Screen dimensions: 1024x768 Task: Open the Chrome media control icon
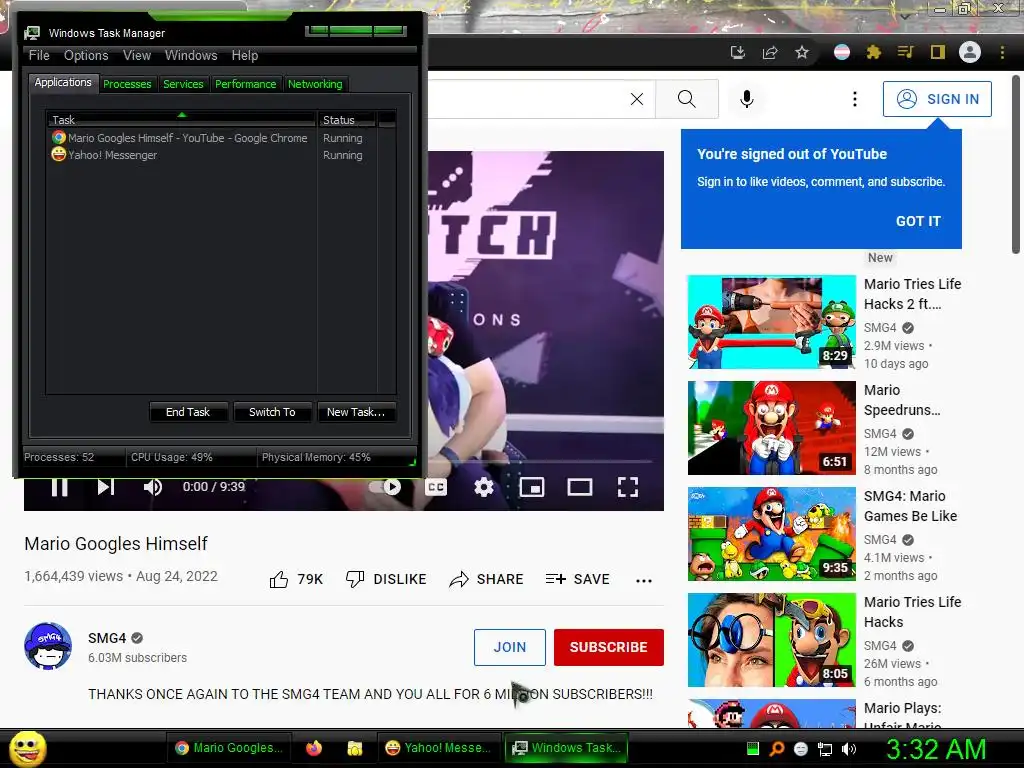(x=905, y=52)
